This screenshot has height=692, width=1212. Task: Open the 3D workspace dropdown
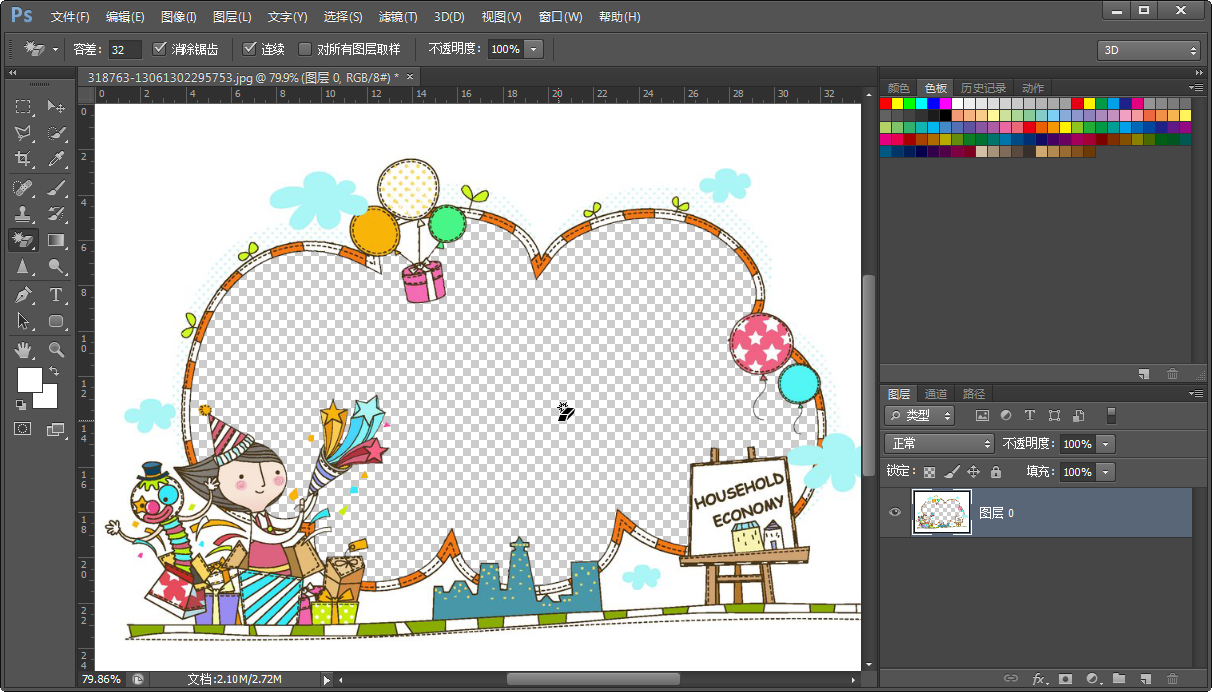(1148, 50)
